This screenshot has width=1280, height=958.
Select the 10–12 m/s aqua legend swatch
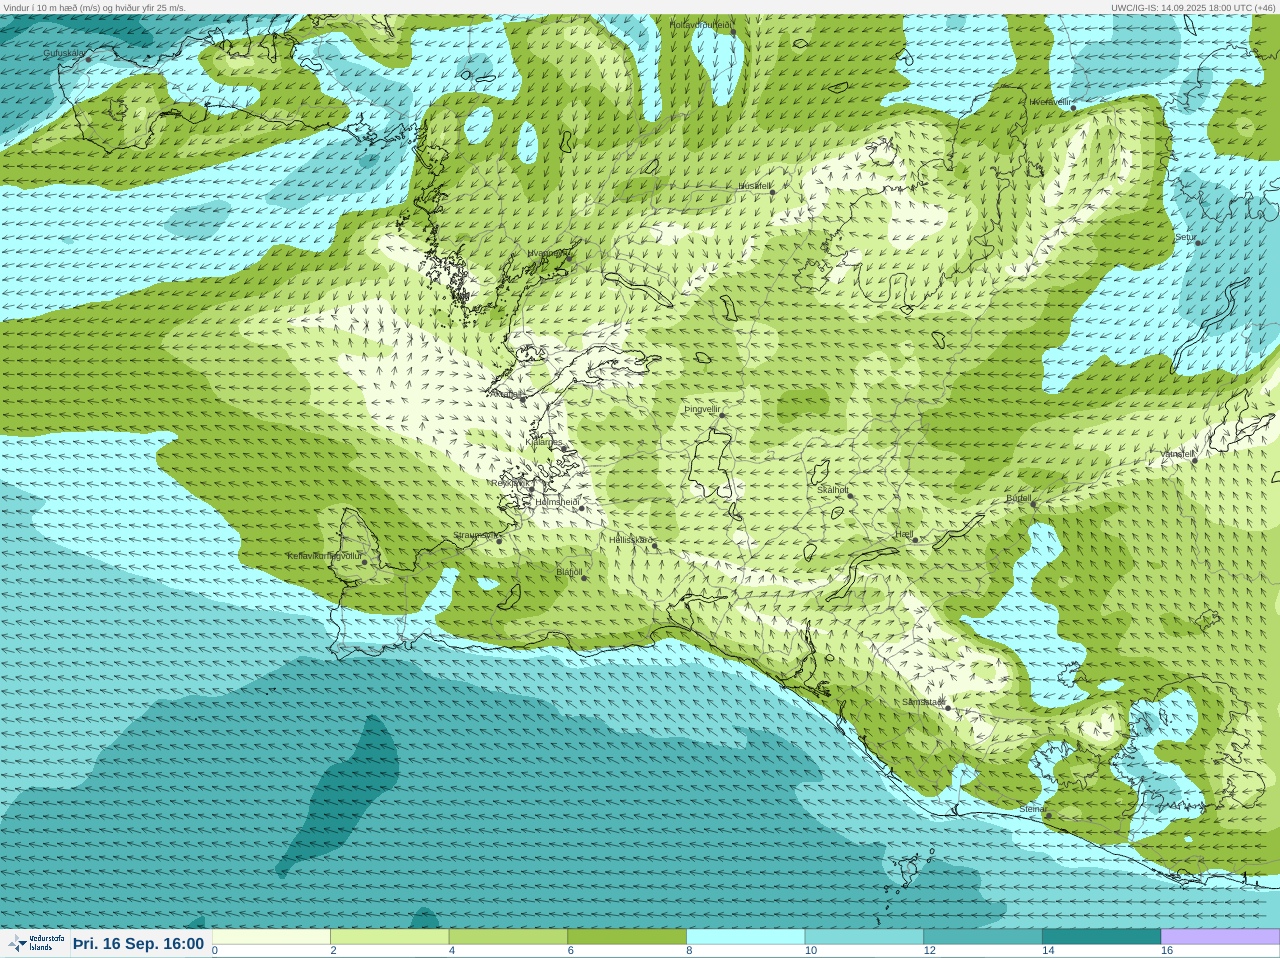[864, 937]
